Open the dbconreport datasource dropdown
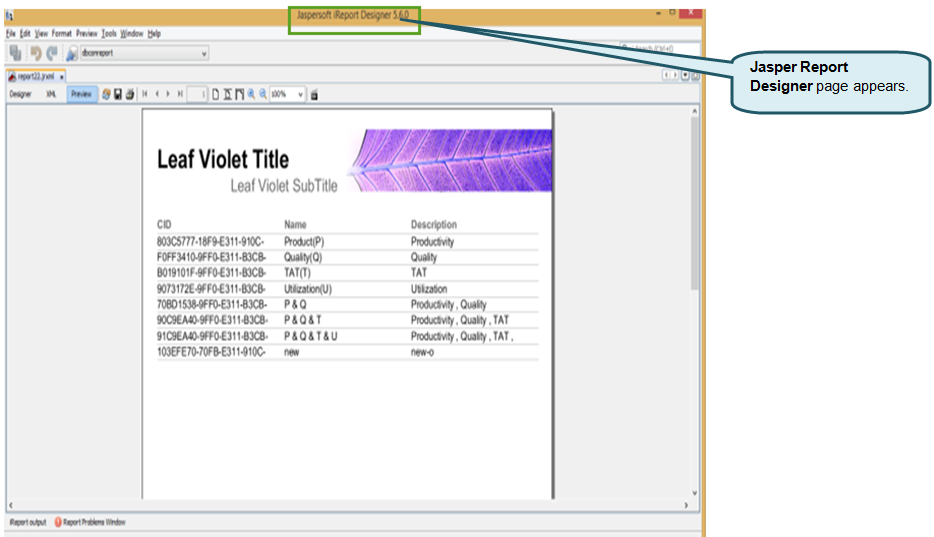 point(205,53)
